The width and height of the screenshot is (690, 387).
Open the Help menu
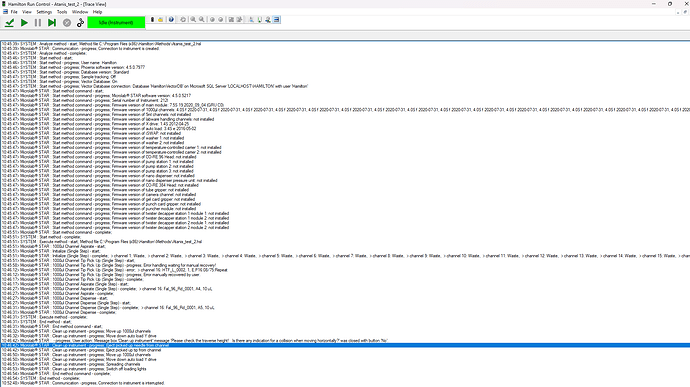[x=98, y=12]
